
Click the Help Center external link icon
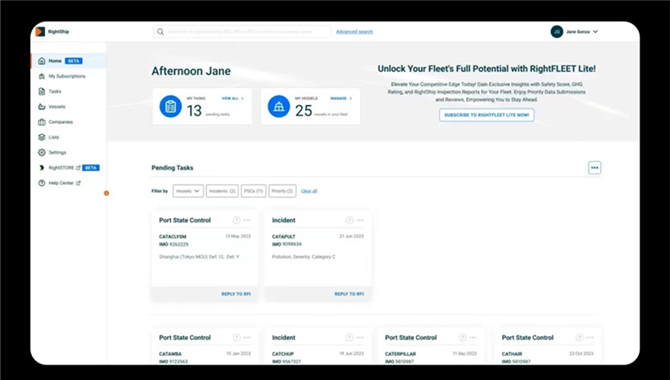point(78,183)
